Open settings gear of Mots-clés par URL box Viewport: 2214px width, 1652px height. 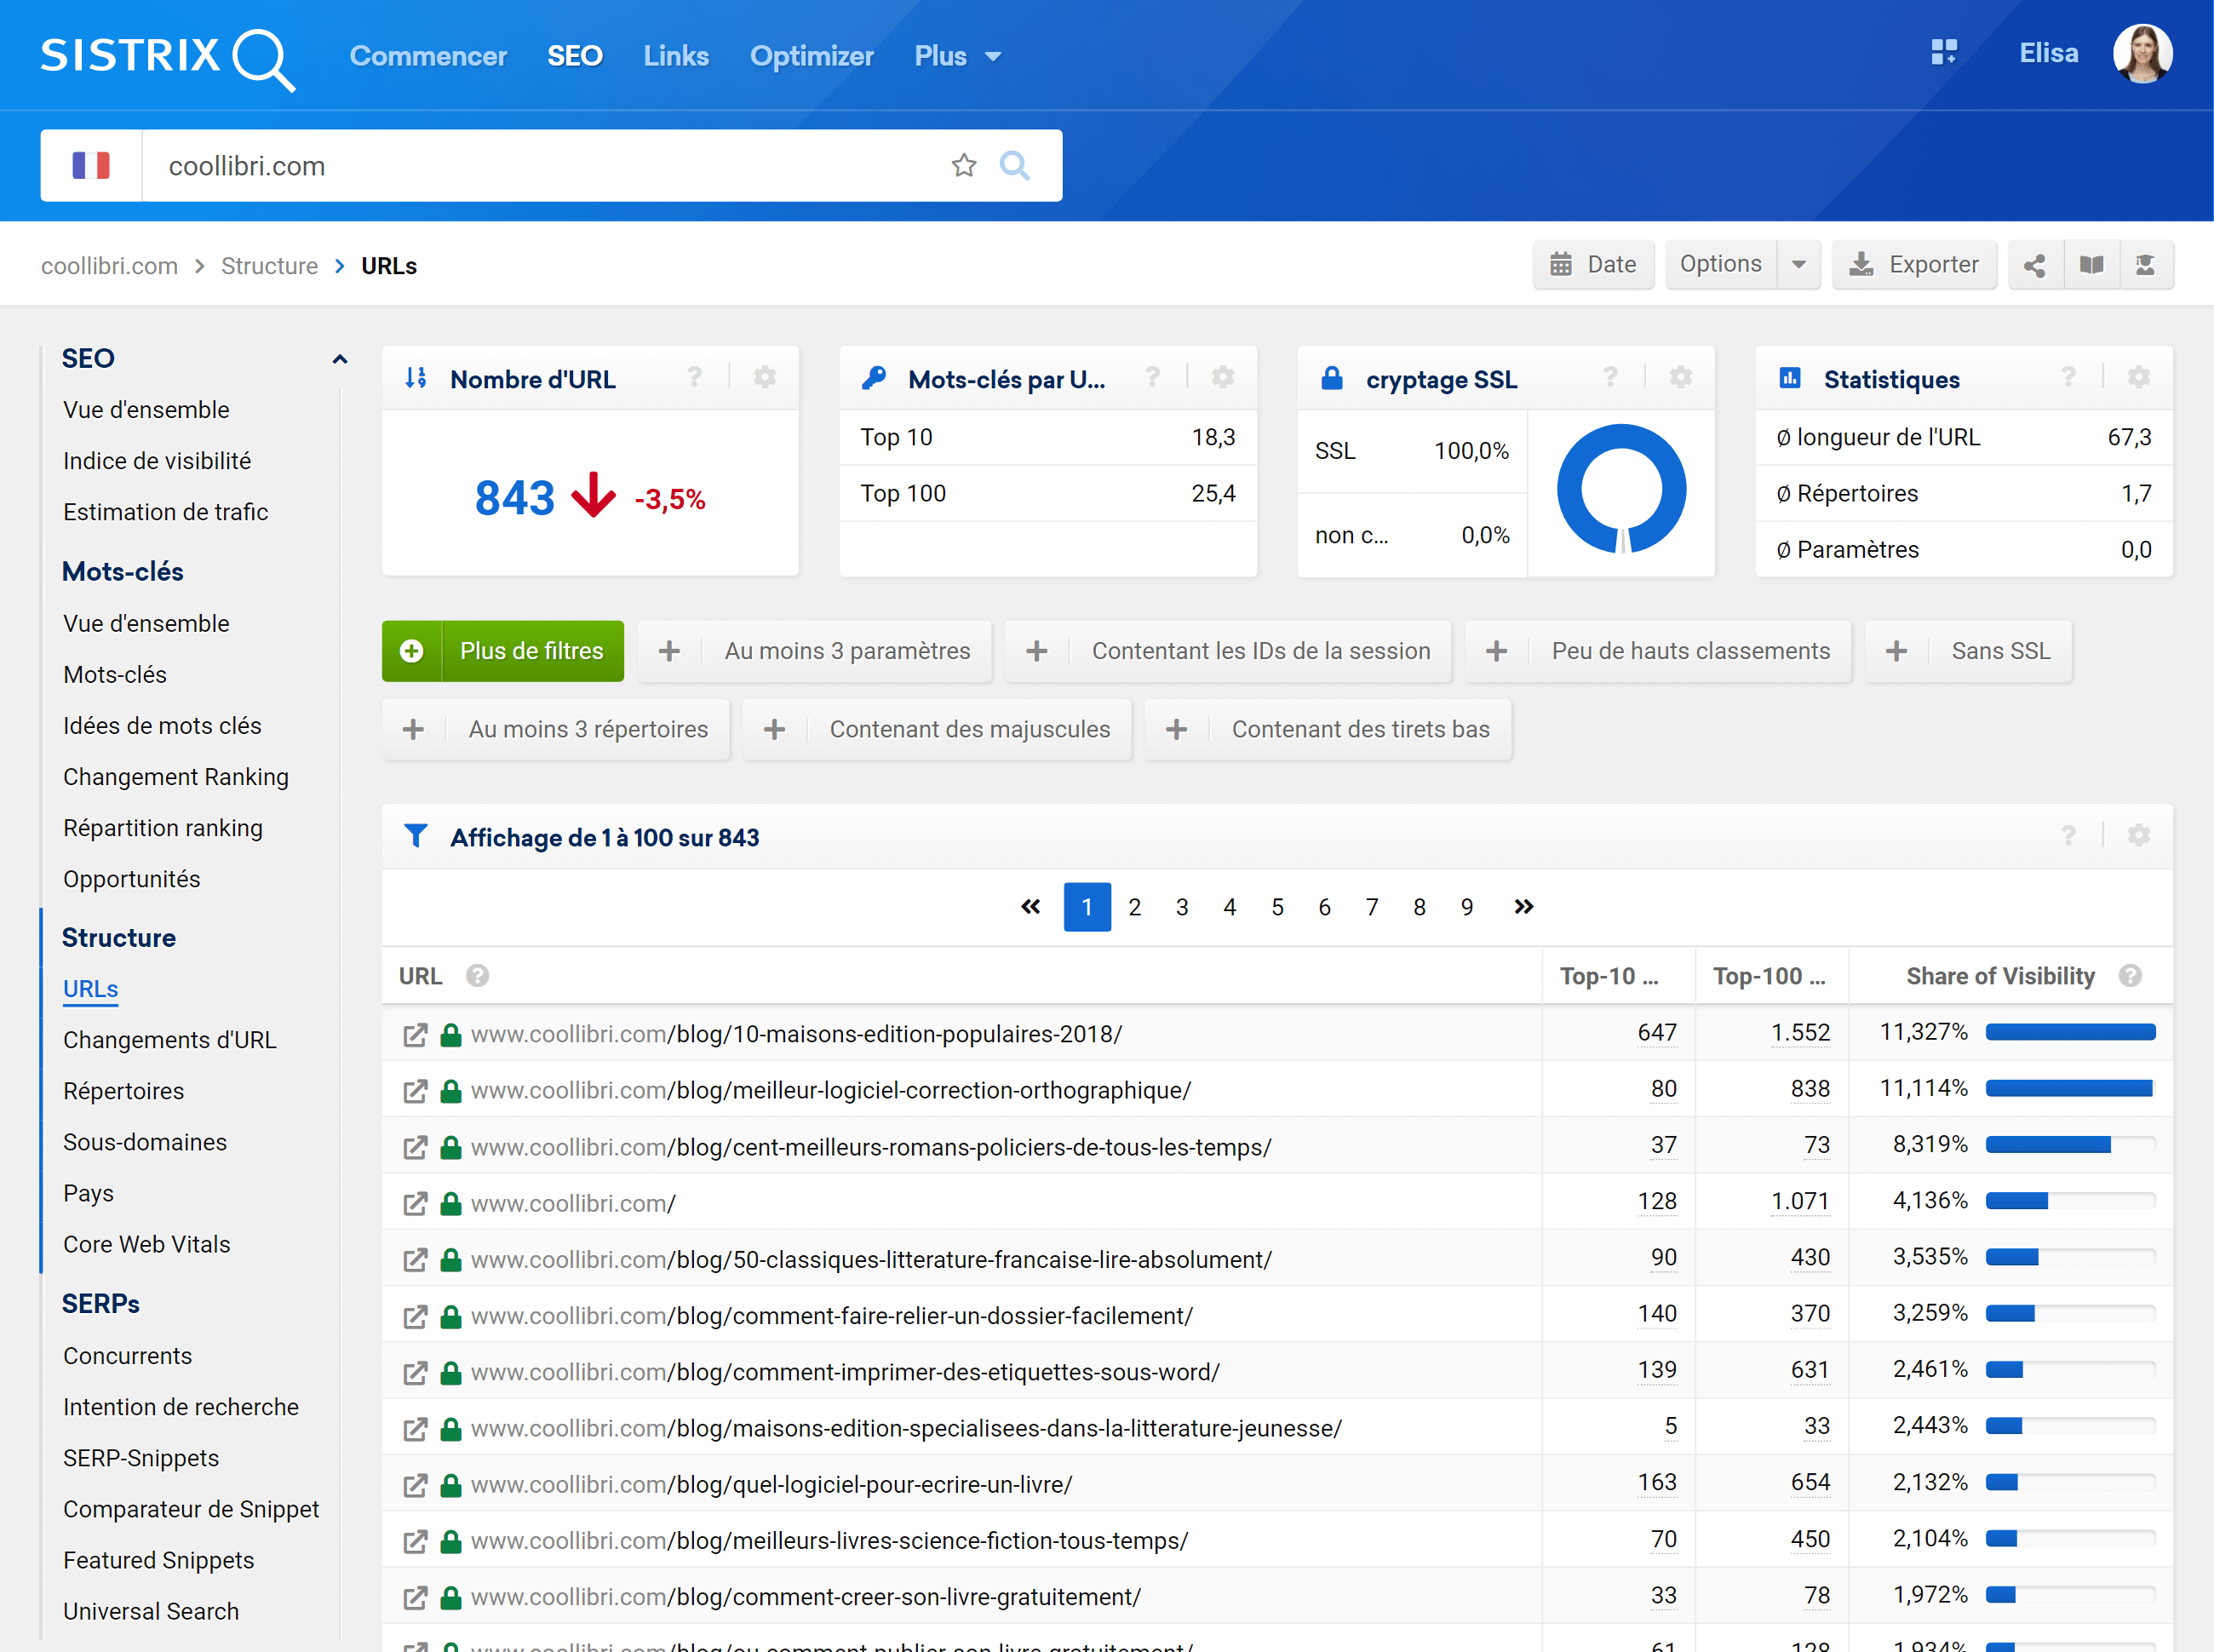pos(1223,377)
